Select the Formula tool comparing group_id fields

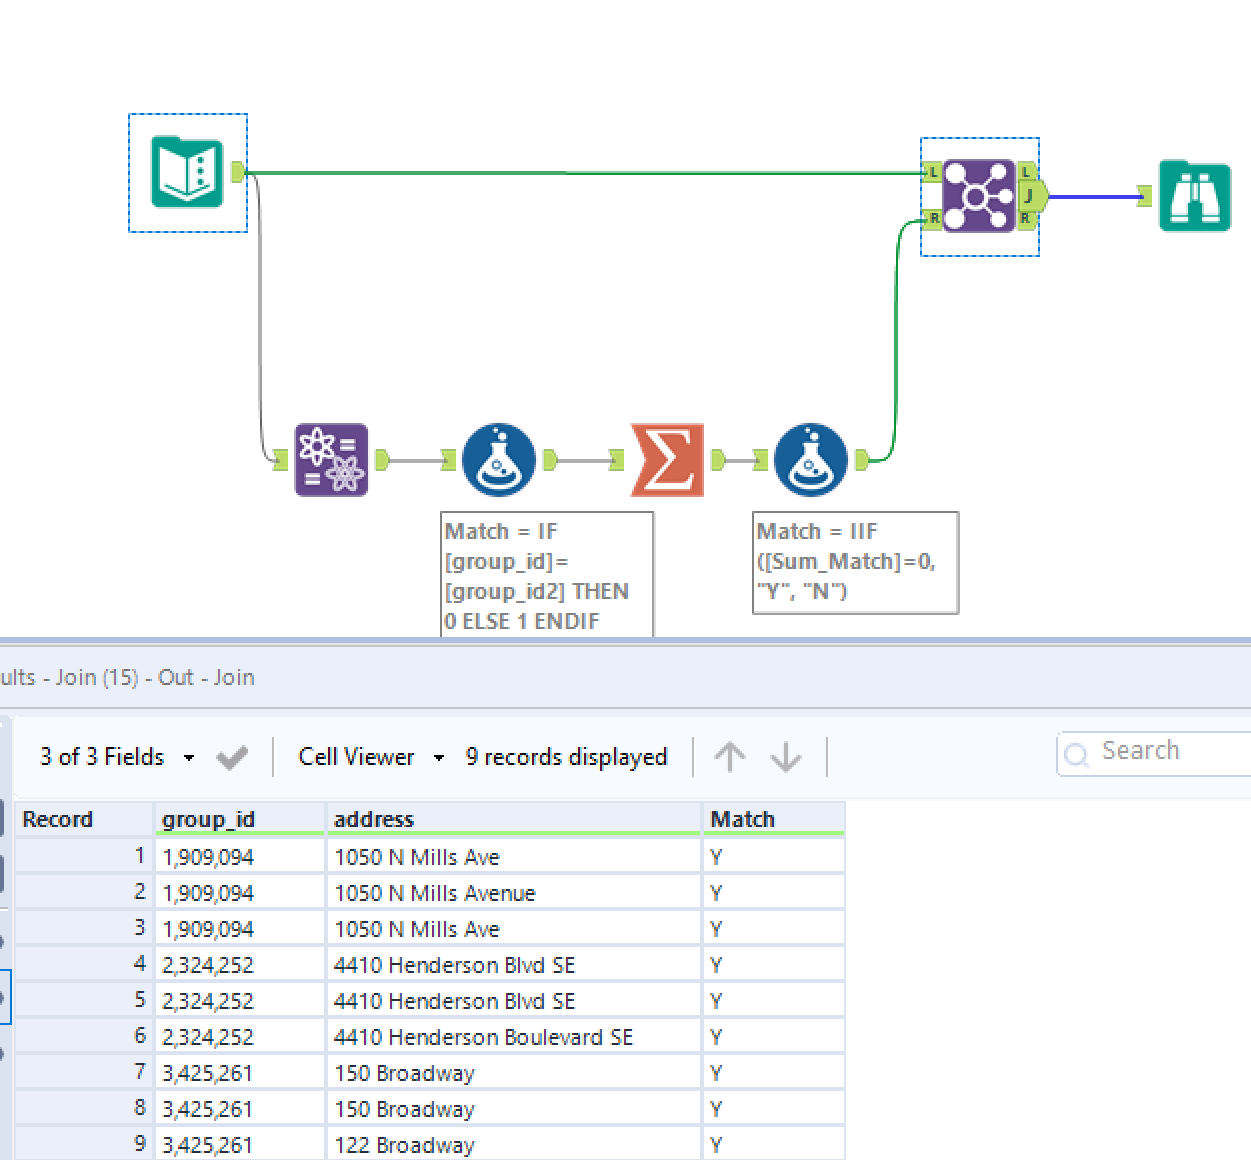[x=498, y=460]
